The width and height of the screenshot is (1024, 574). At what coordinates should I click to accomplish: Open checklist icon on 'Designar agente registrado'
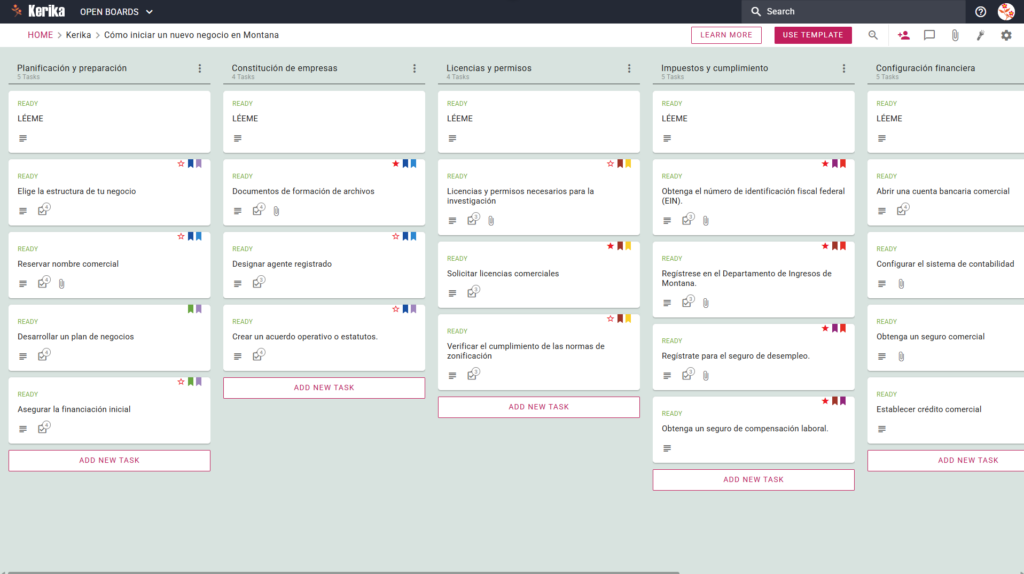point(258,282)
